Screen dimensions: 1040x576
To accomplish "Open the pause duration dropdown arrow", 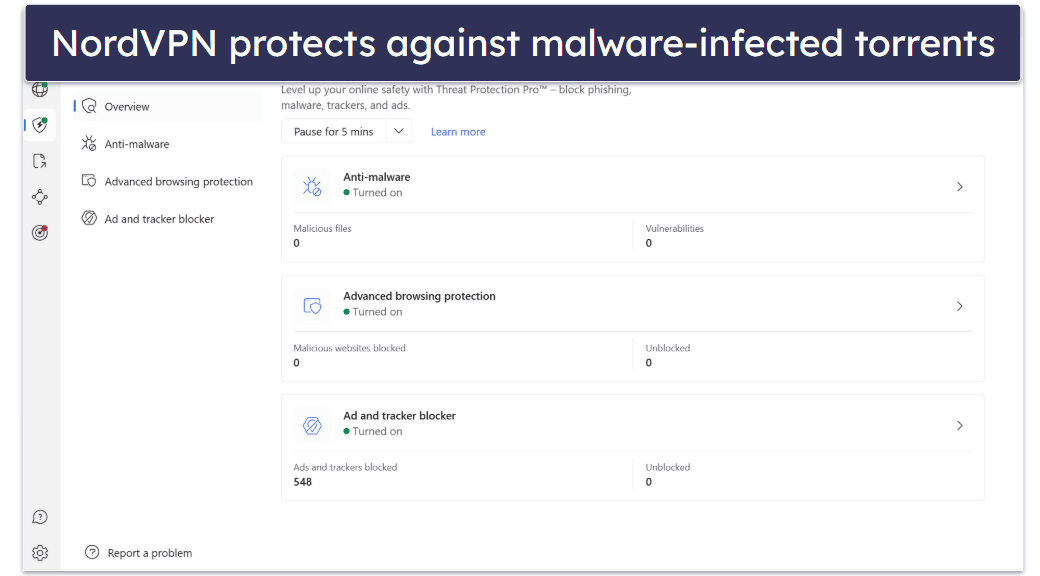I will tap(398, 131).
